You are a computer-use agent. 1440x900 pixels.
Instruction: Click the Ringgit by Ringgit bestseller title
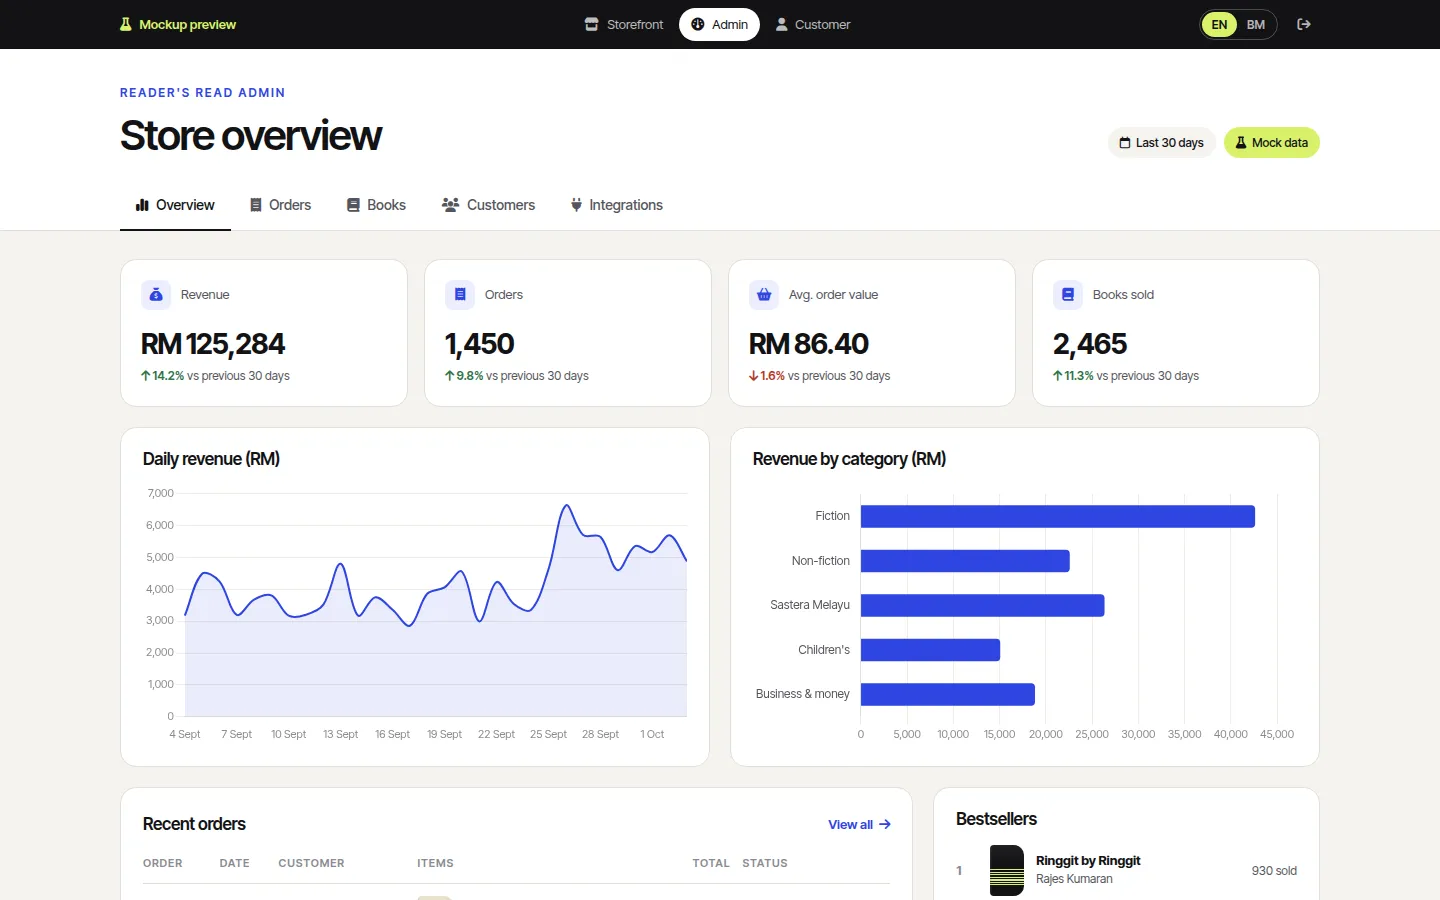coord(1088,861)
